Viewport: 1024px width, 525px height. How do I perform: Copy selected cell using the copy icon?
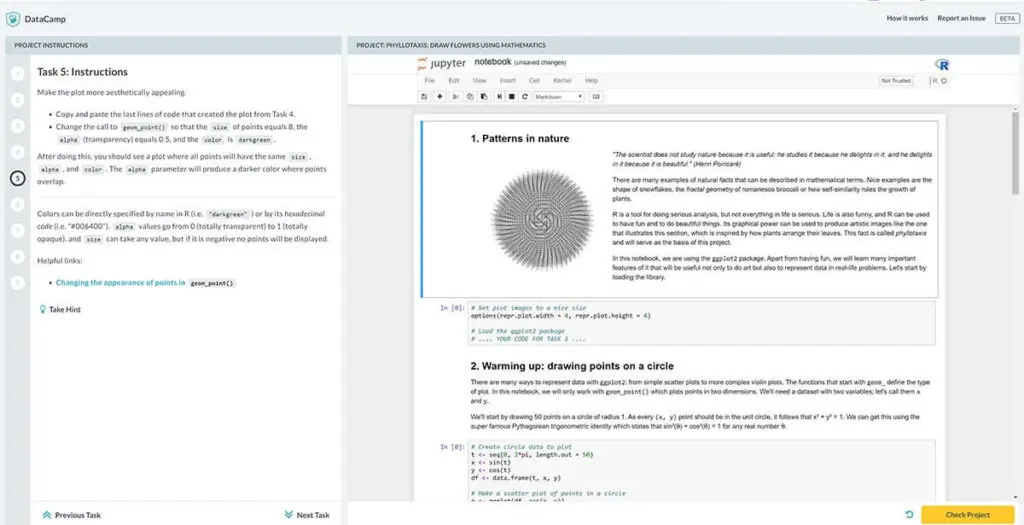coord(470,97)
